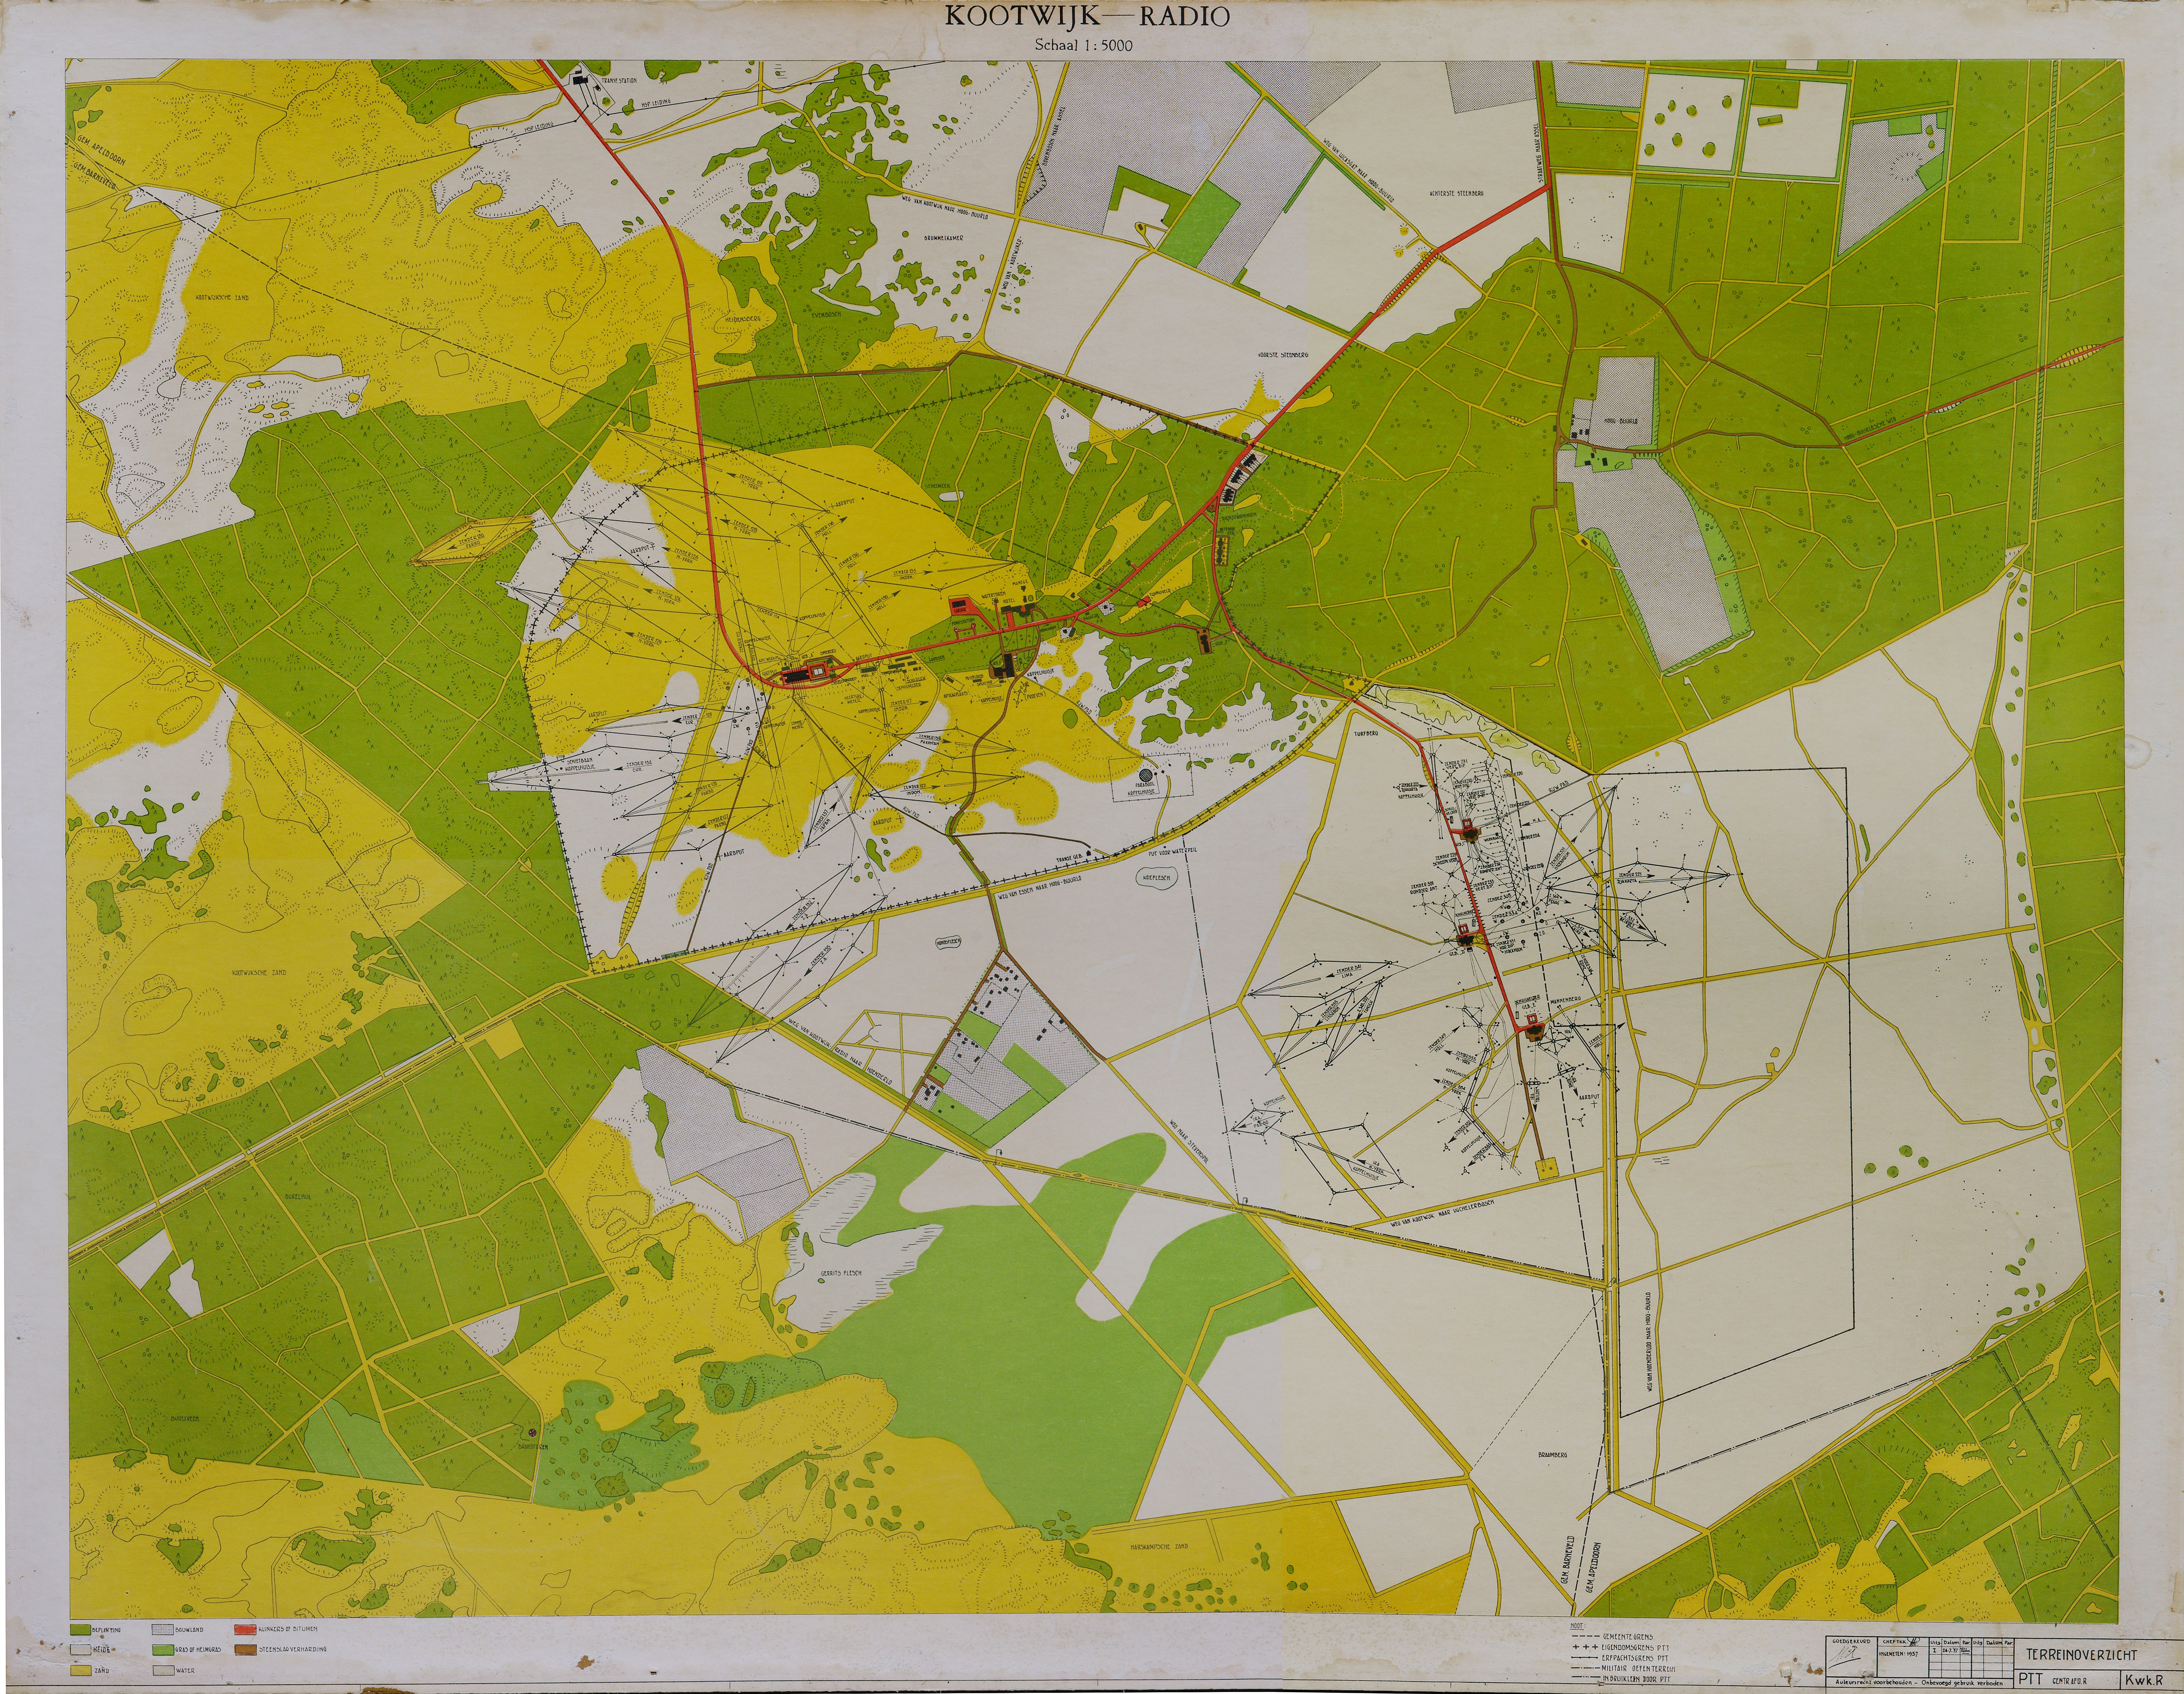2184x1694 pixels.
Task: Click the white HEIDE legend swatch
Action: coord(81,1650)
